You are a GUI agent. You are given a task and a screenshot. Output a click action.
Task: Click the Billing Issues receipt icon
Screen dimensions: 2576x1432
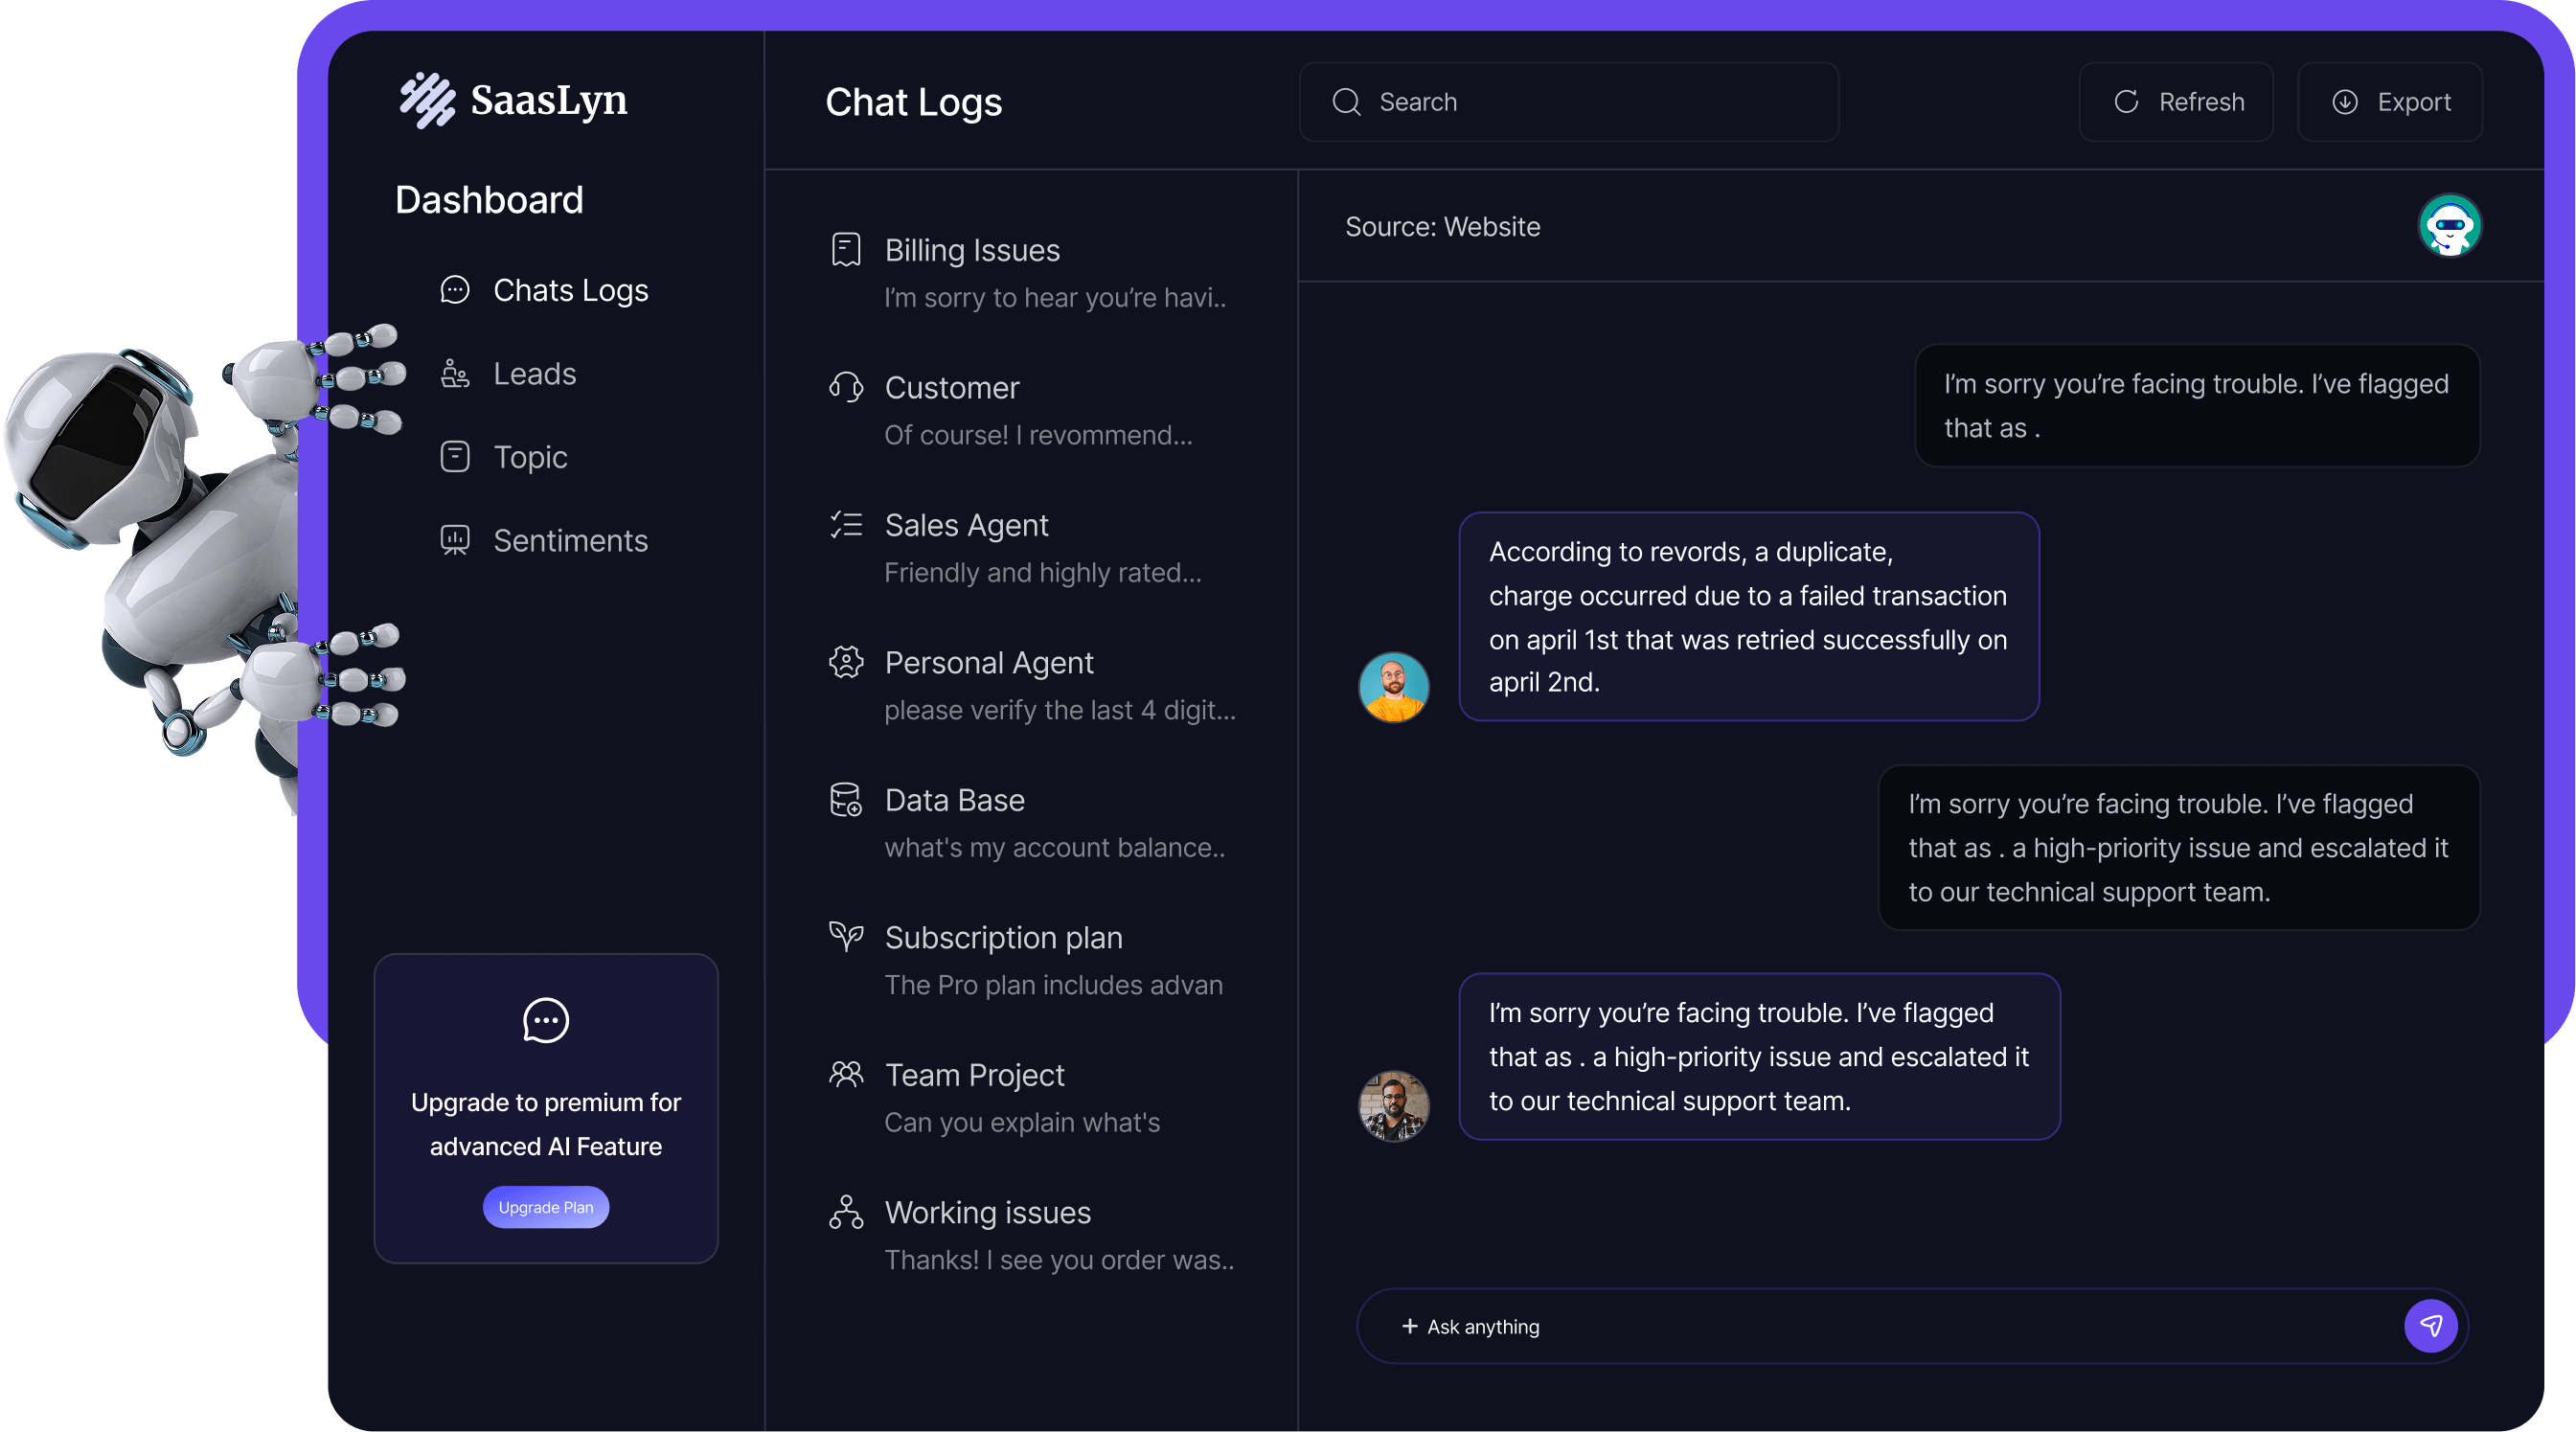(845, 250)
